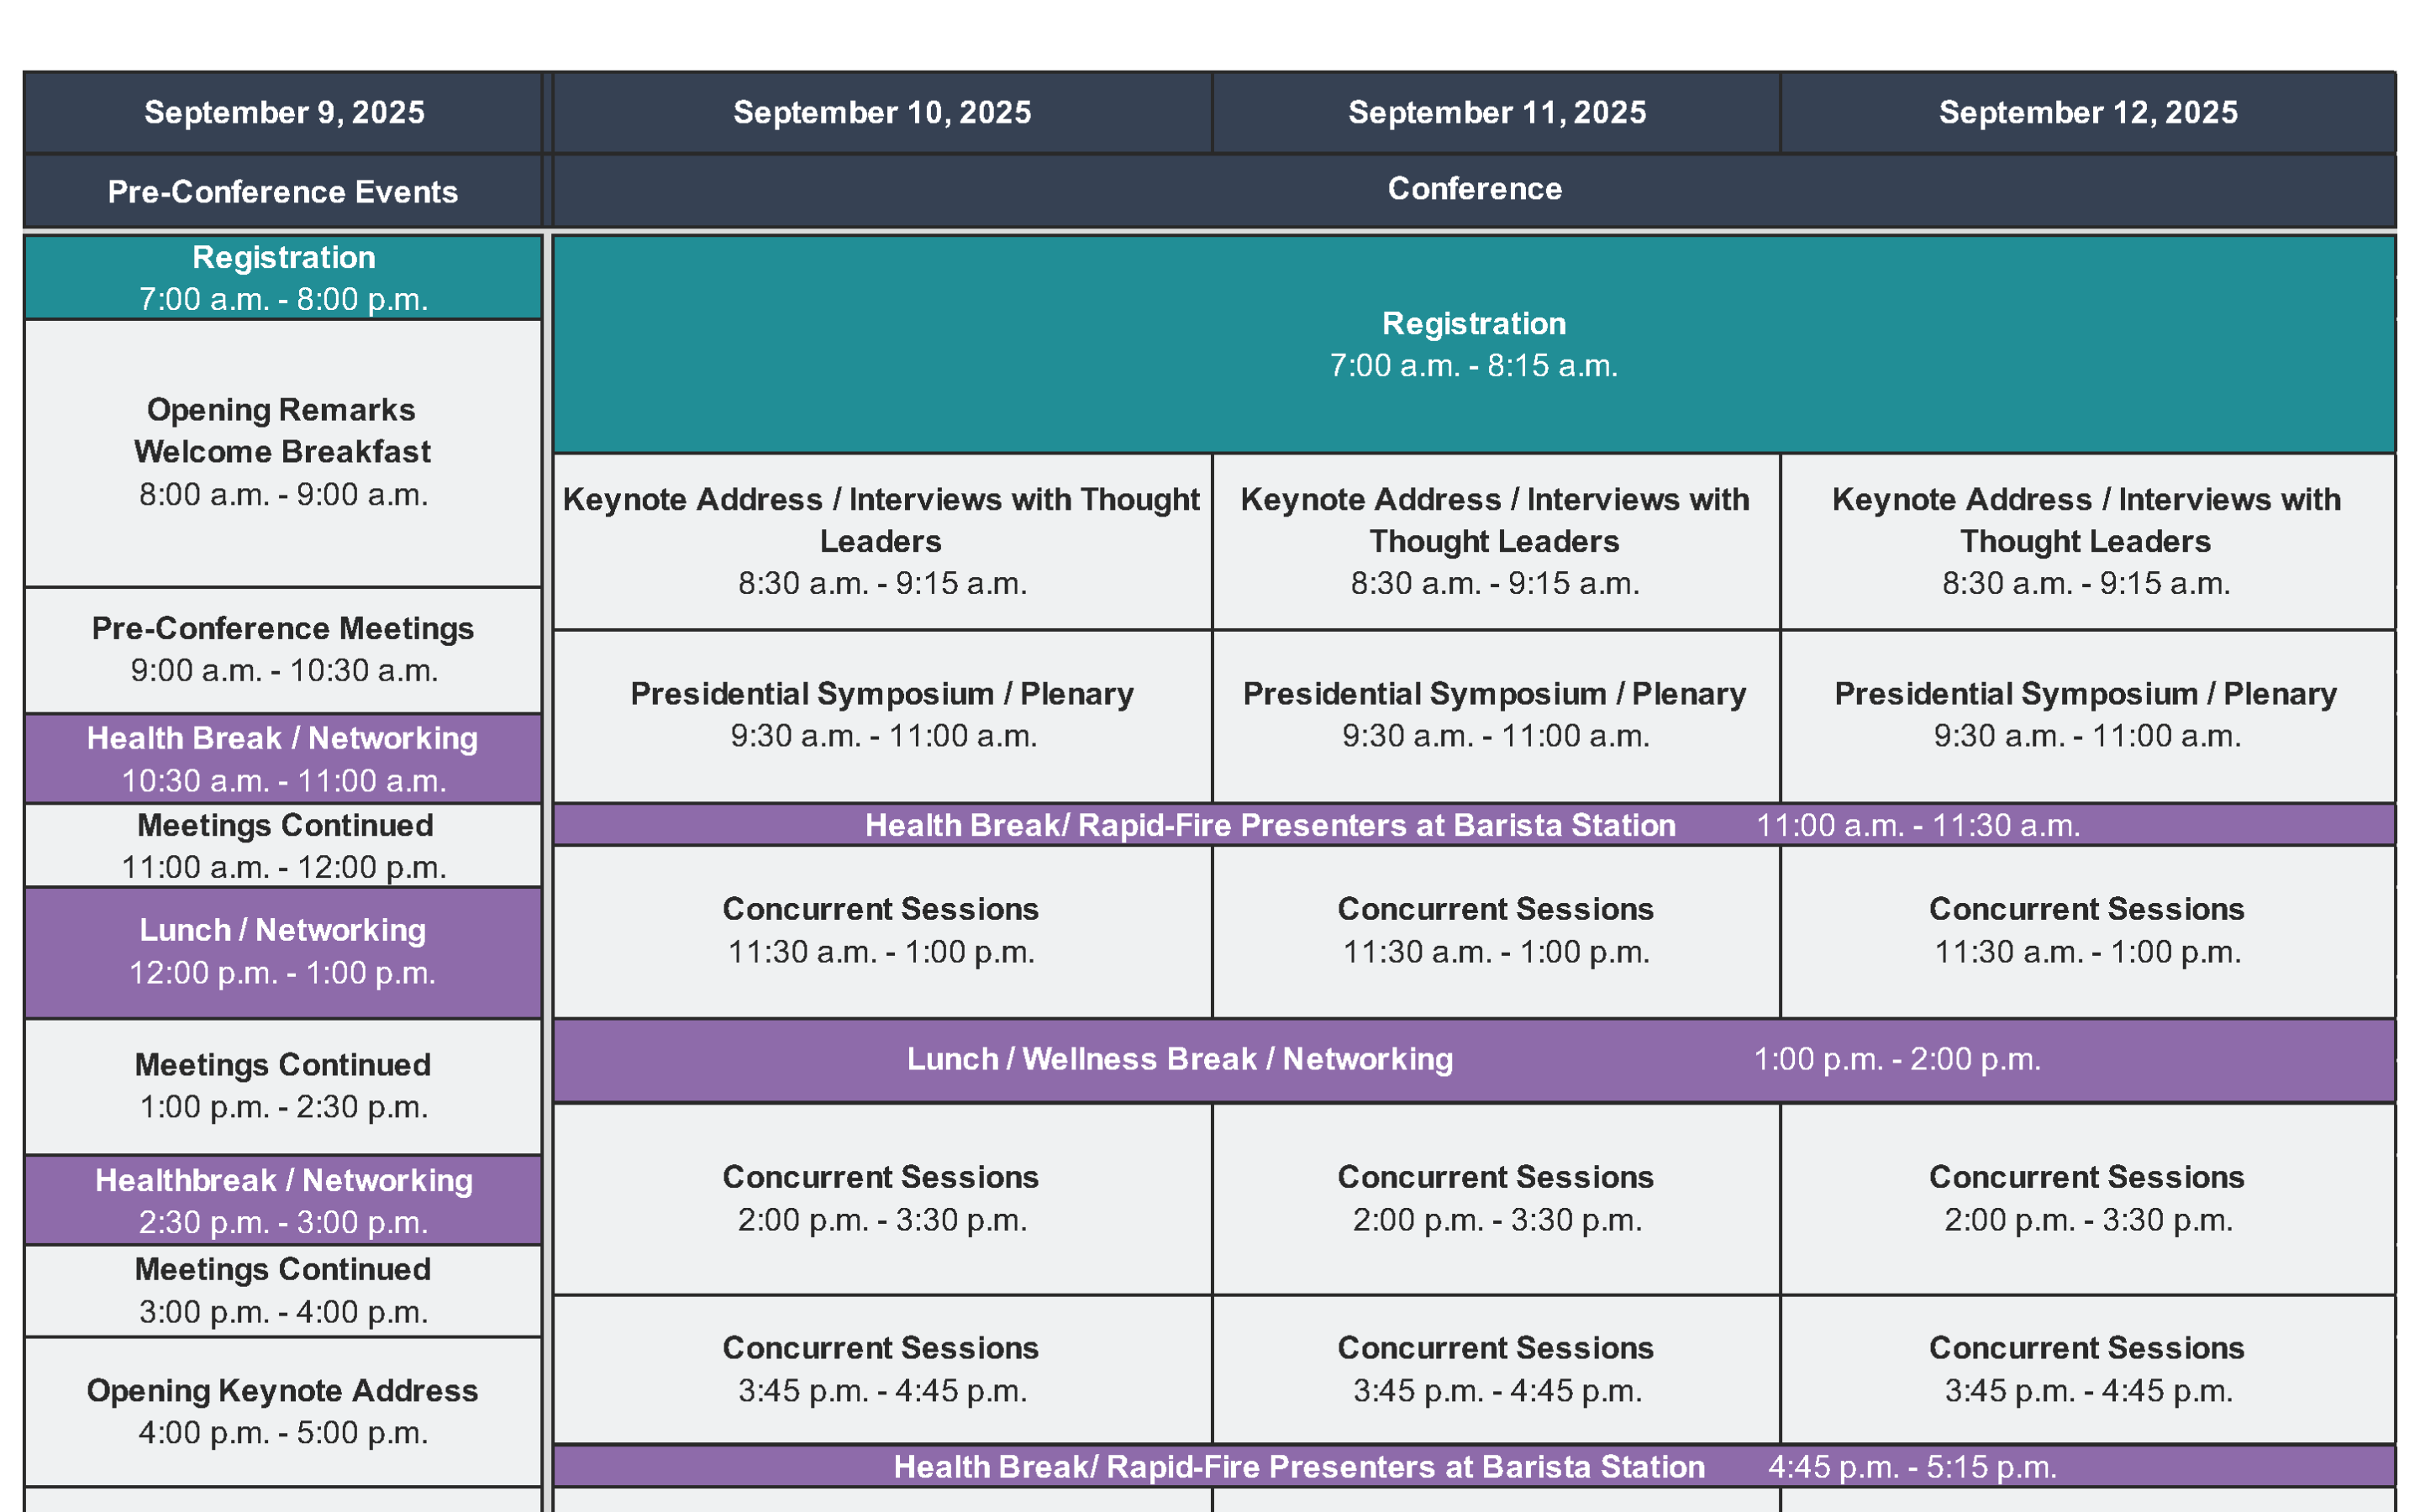Click the Lunch / Networking 12:00 p.m. cell
The height and width of the screenshot is (1512, 2420).
(x=283, y=951)
